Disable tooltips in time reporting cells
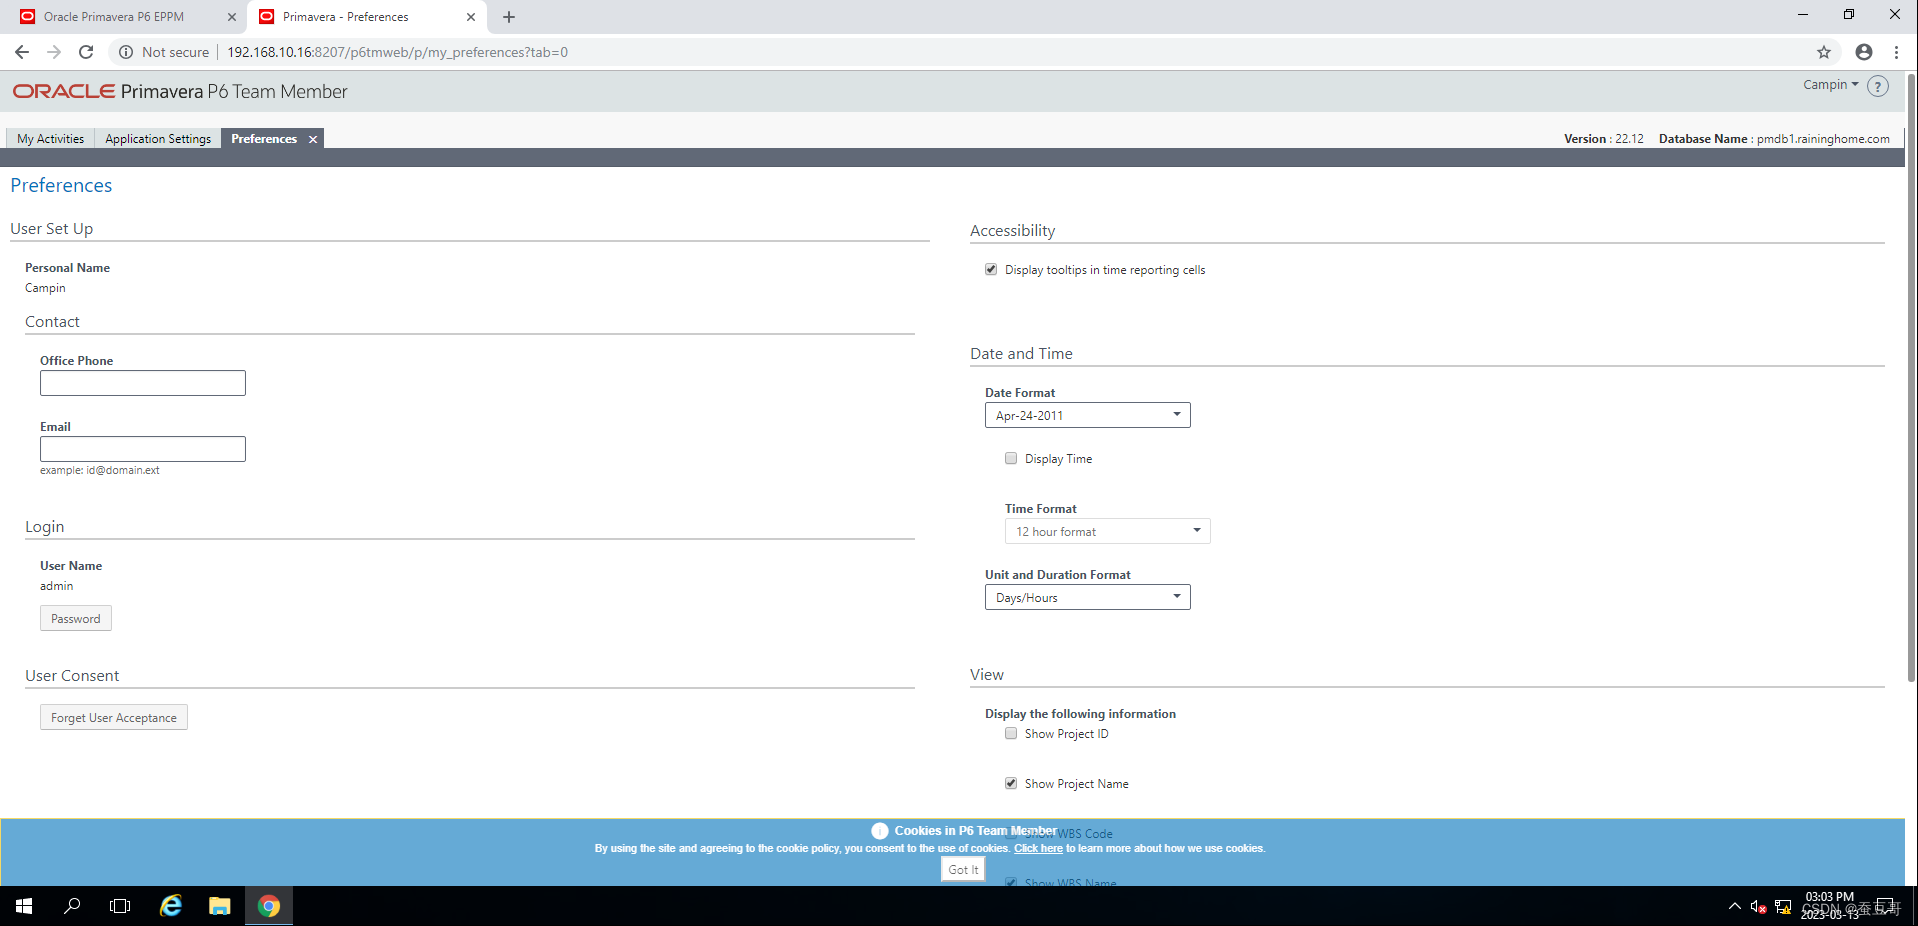 (991, 269)
